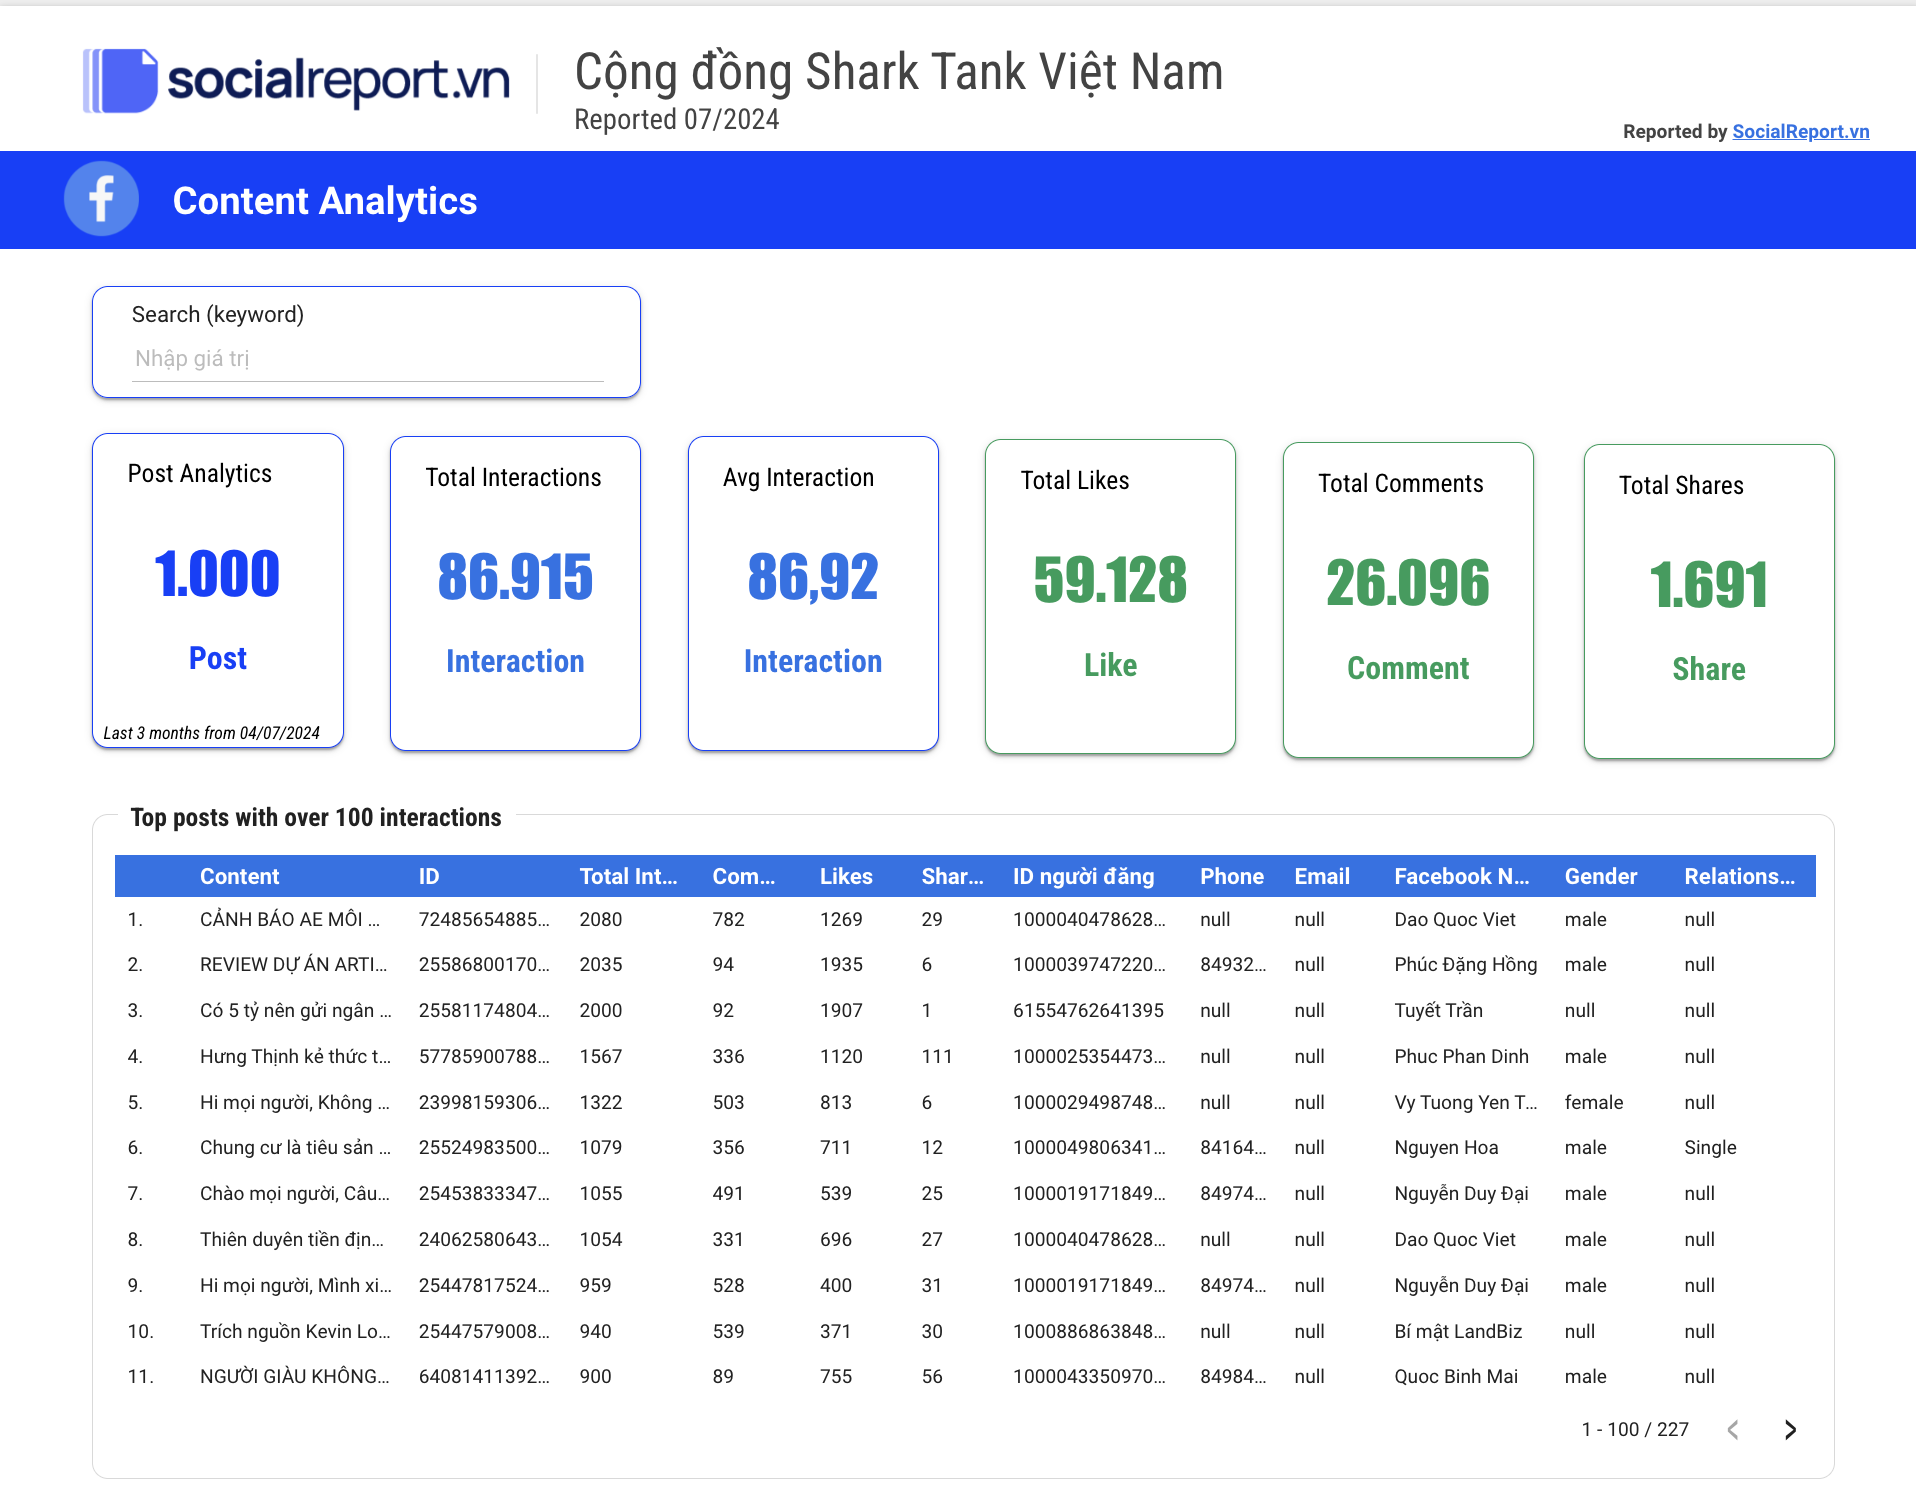Click the socialreport.vn logo icon

120,80
